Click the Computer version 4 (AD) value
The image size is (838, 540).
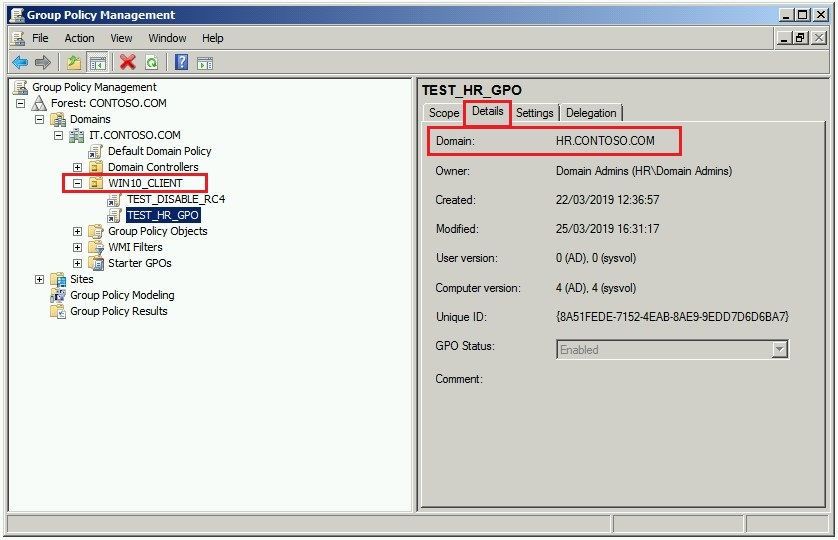pos(595,288)
